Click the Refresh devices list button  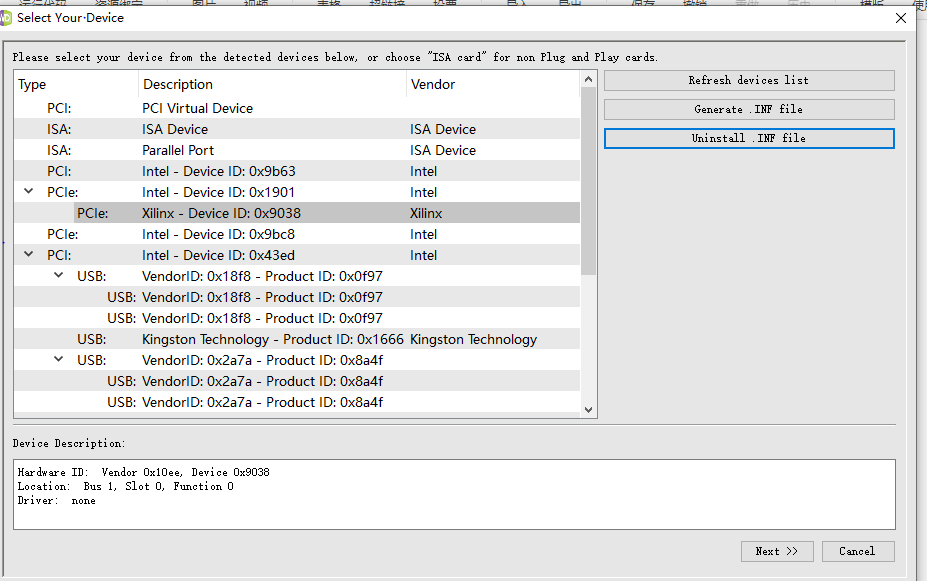(749, 80)
